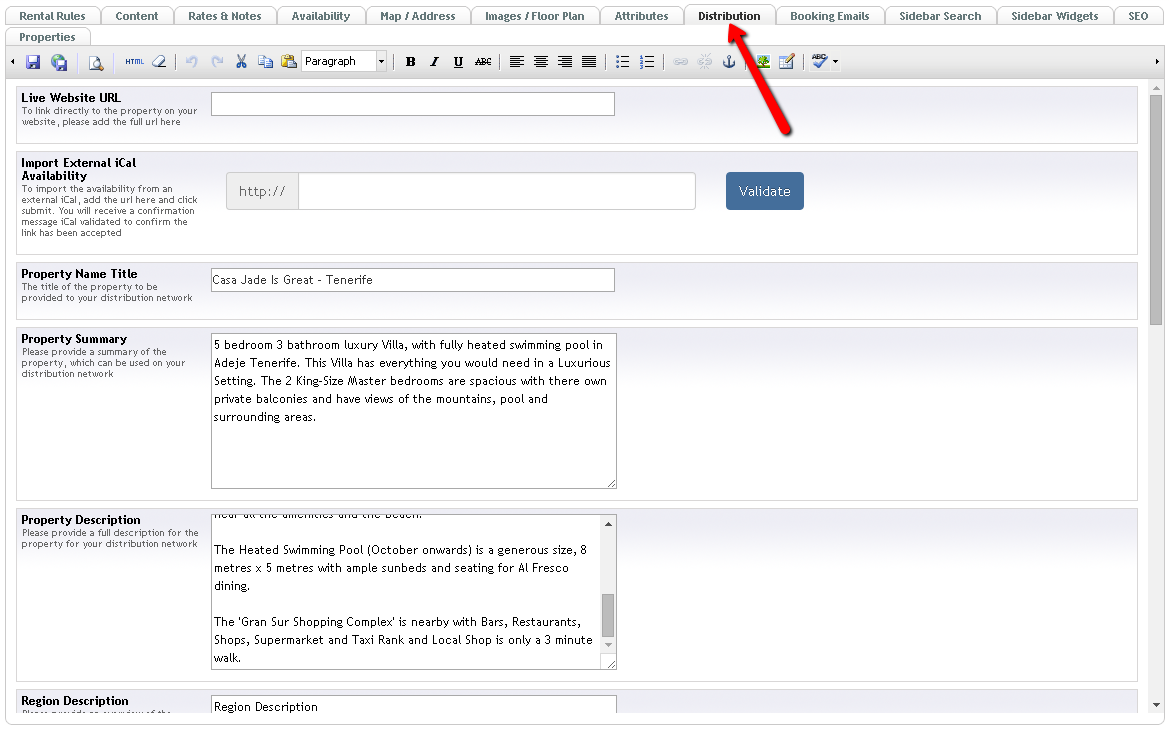The image size is (1169, 729).
Task: Click the edit template pencil icon
Action: (787, 62)
